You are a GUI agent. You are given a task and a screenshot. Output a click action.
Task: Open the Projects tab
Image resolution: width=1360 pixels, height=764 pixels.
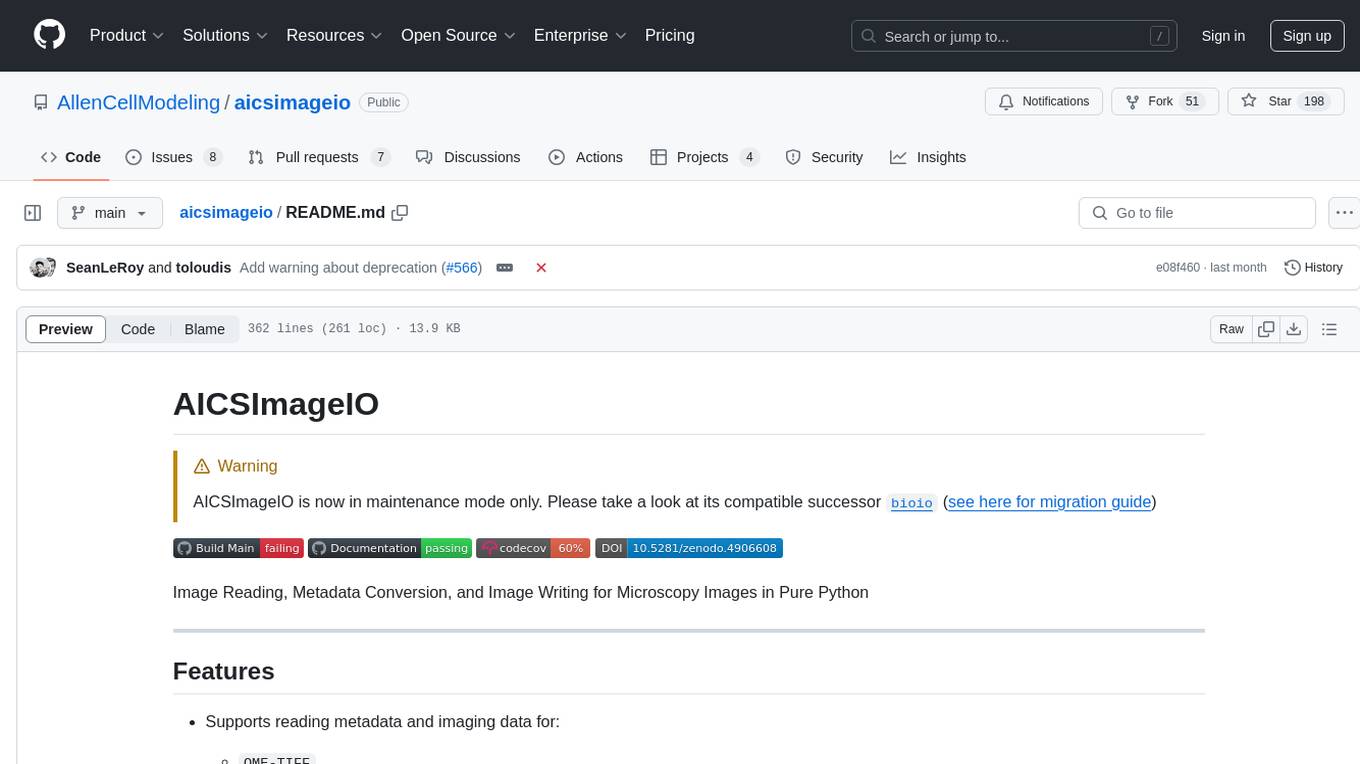(705, 157)
